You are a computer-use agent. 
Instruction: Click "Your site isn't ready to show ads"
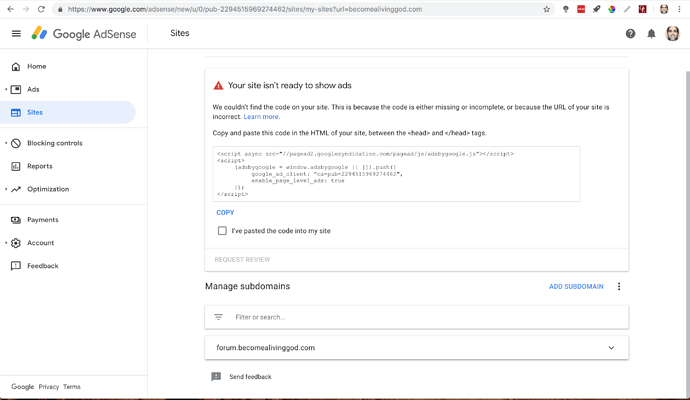point(290,85)
